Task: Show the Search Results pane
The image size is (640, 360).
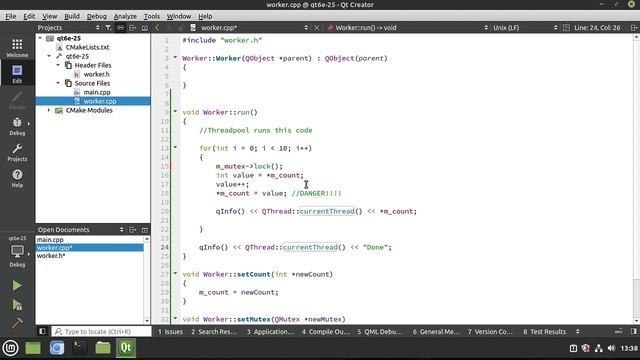Action: point(214,331)
